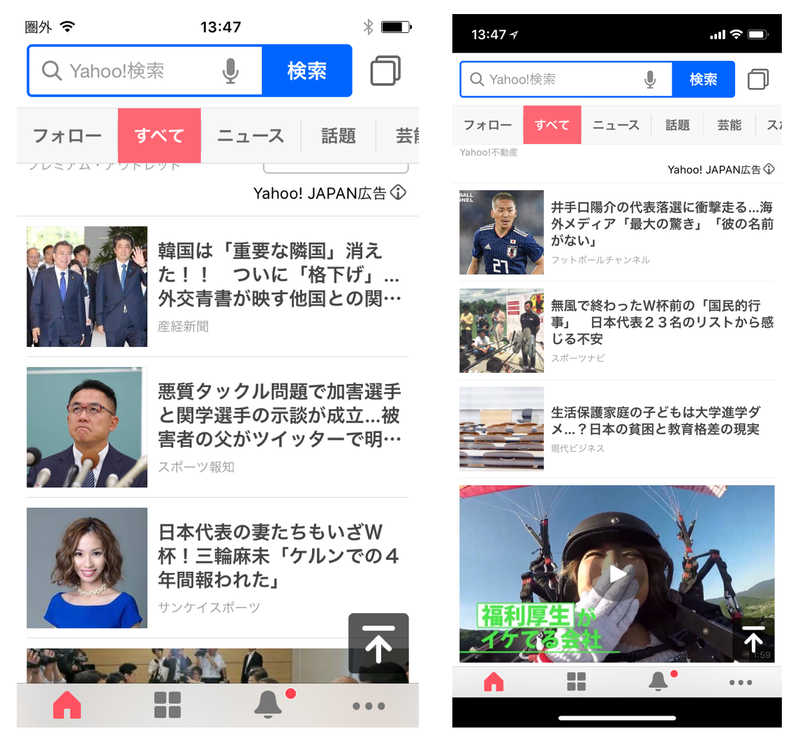Tap the press interview thumbnail on right phone
The width and height of the screenshot is (800, 736).
tap(502, 331)
